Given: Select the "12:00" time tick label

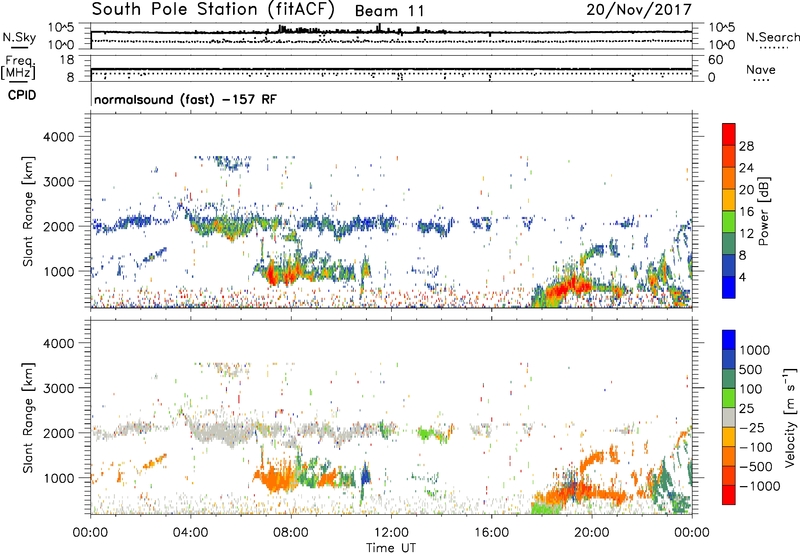Looking at the screenshot, I should click(391, 533).
